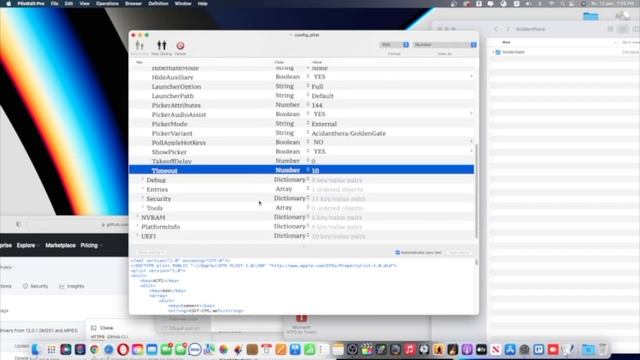
Task: Click Acidanthera/GoldenGate PickerVariant value
Action: (349, 133)
